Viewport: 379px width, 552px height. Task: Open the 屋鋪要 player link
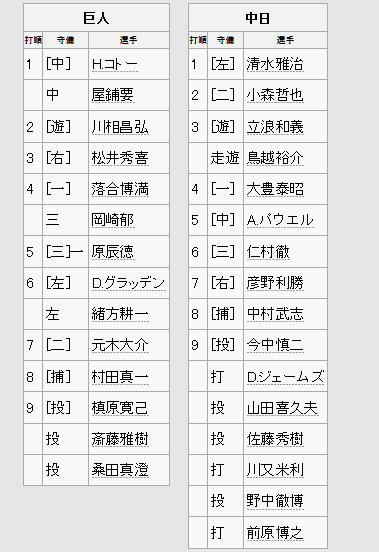pos(113,95)
